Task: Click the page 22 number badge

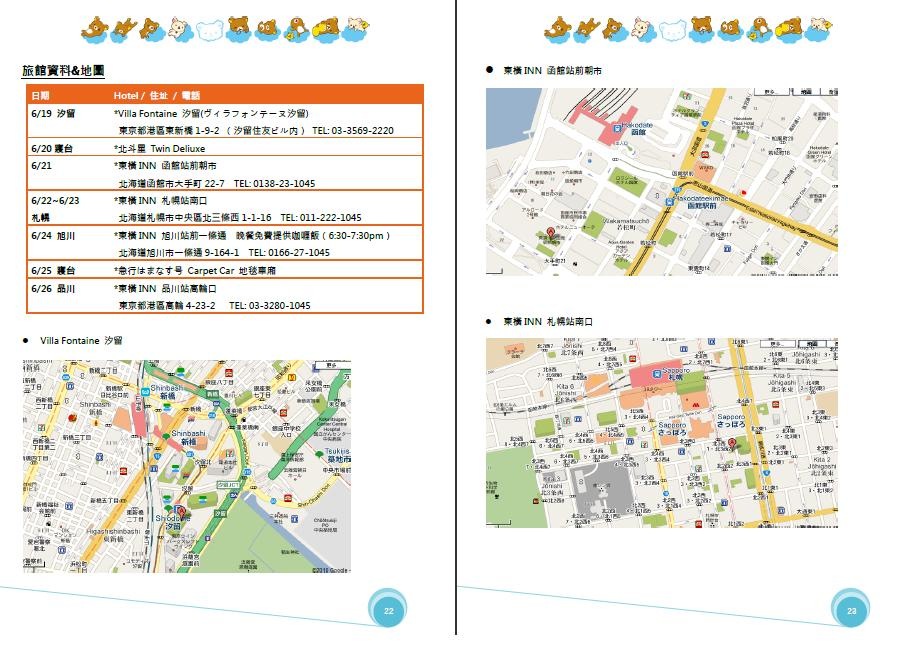Action: click(388, 610)
